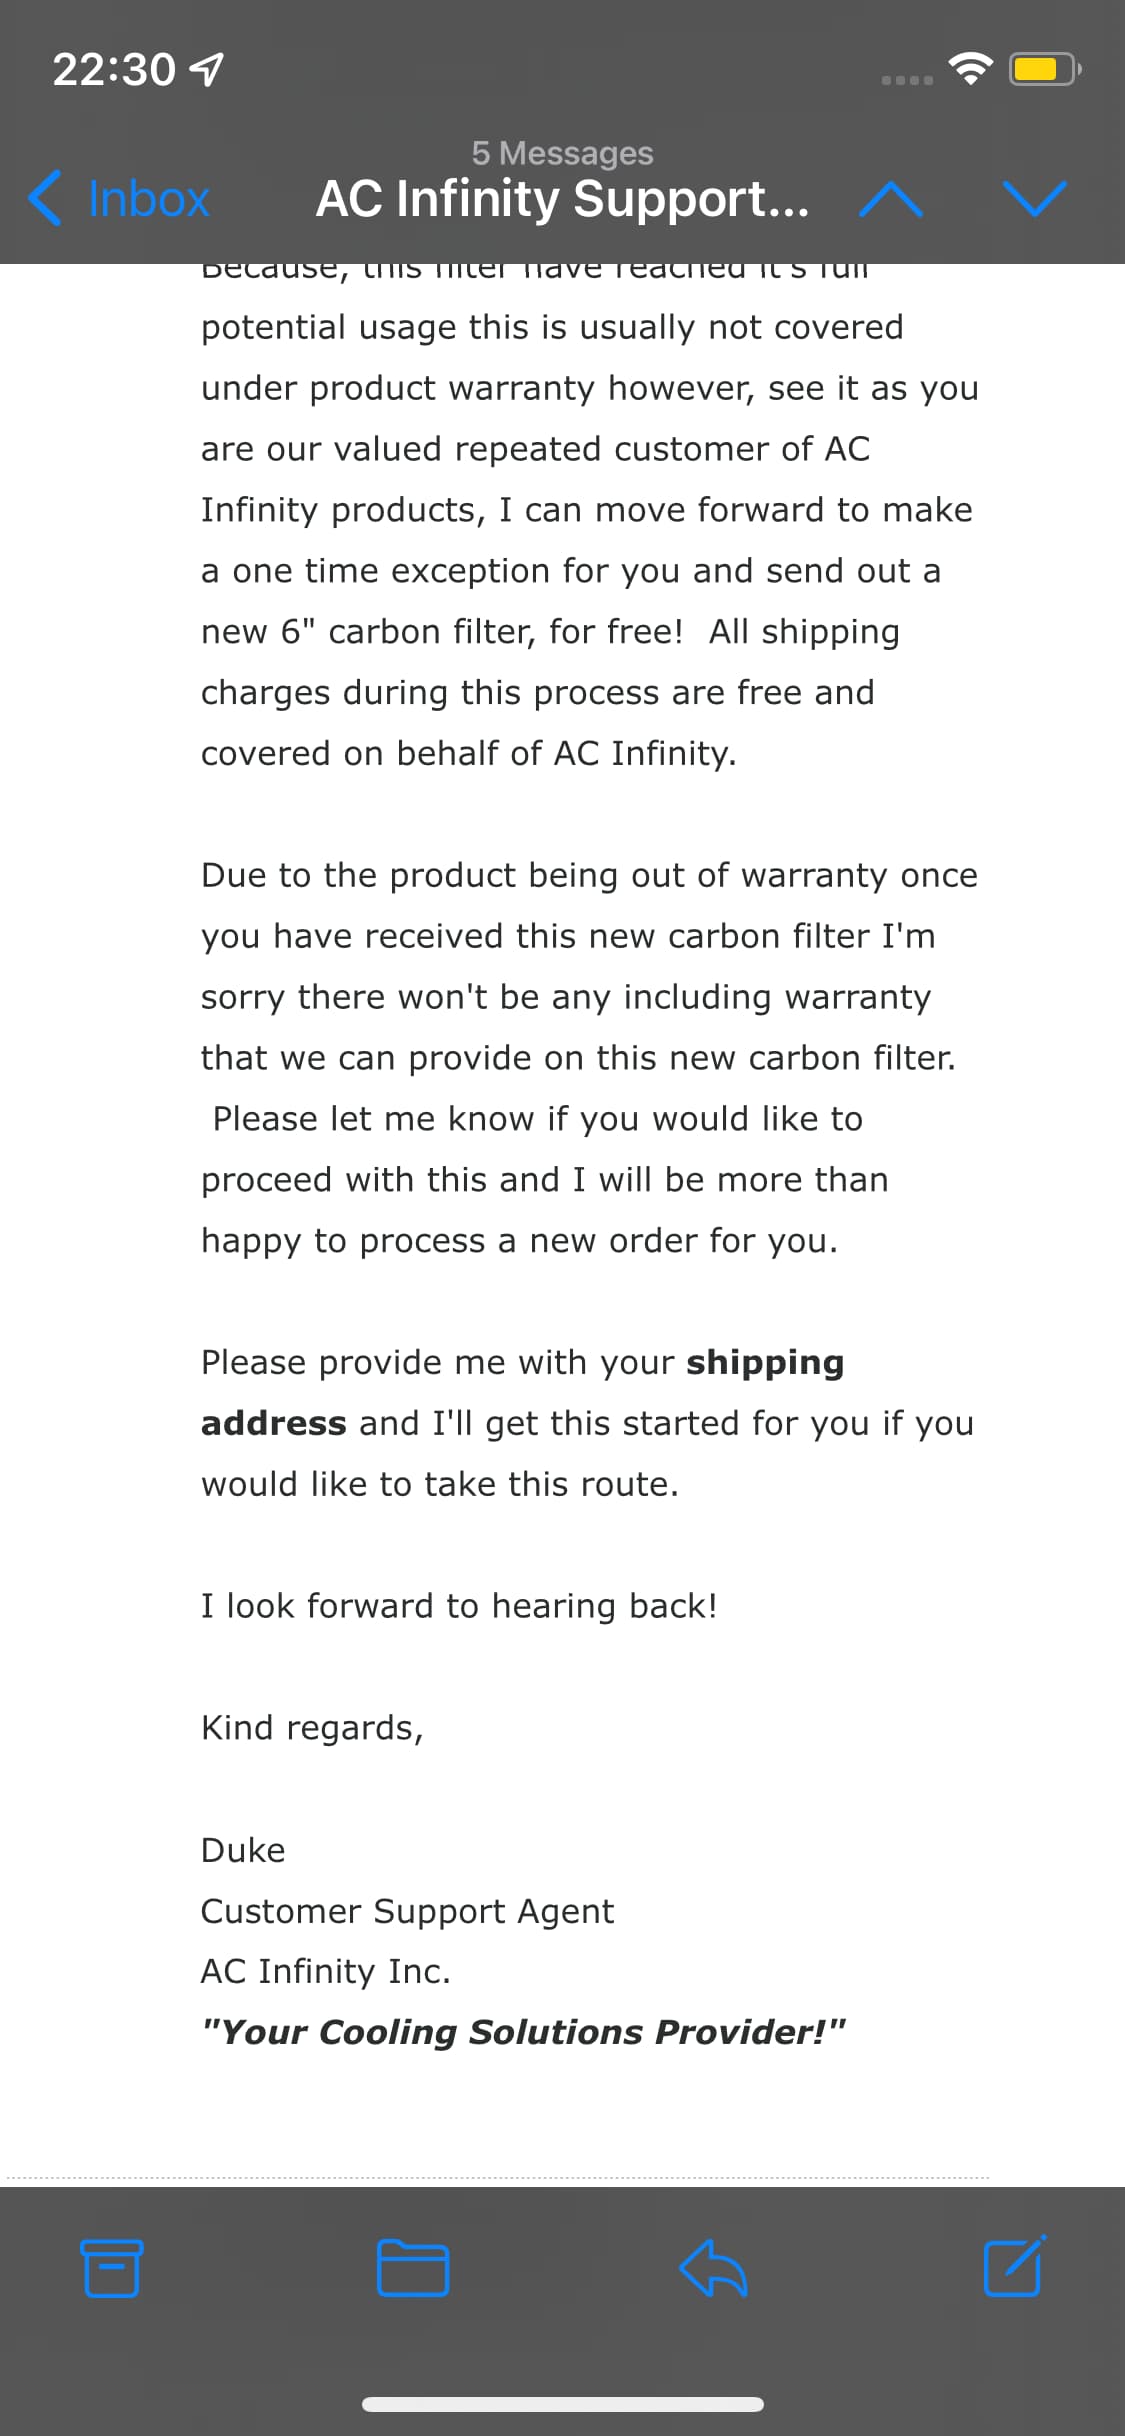Tap the battery indicator in the status bar
Image resolution: width=1125 pixels, height=2436 pixels.
[x=1043, y=69]
